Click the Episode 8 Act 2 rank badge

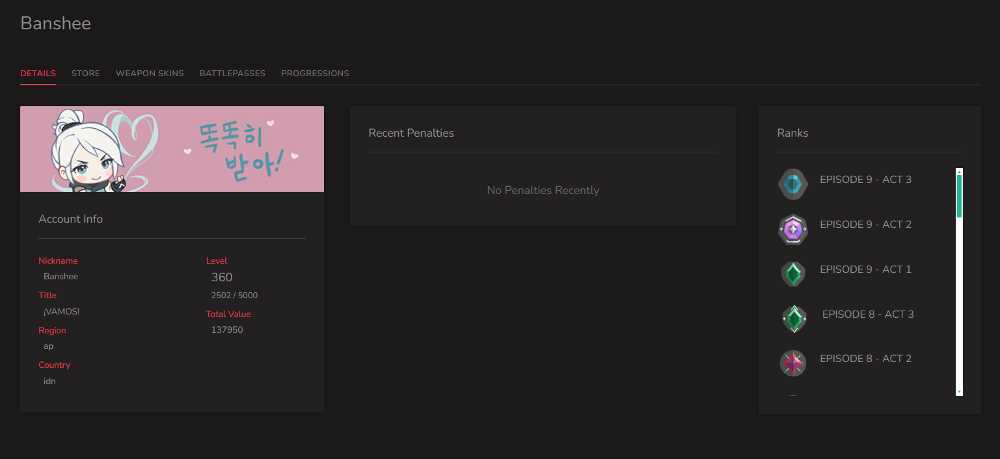tap(793, 363)
